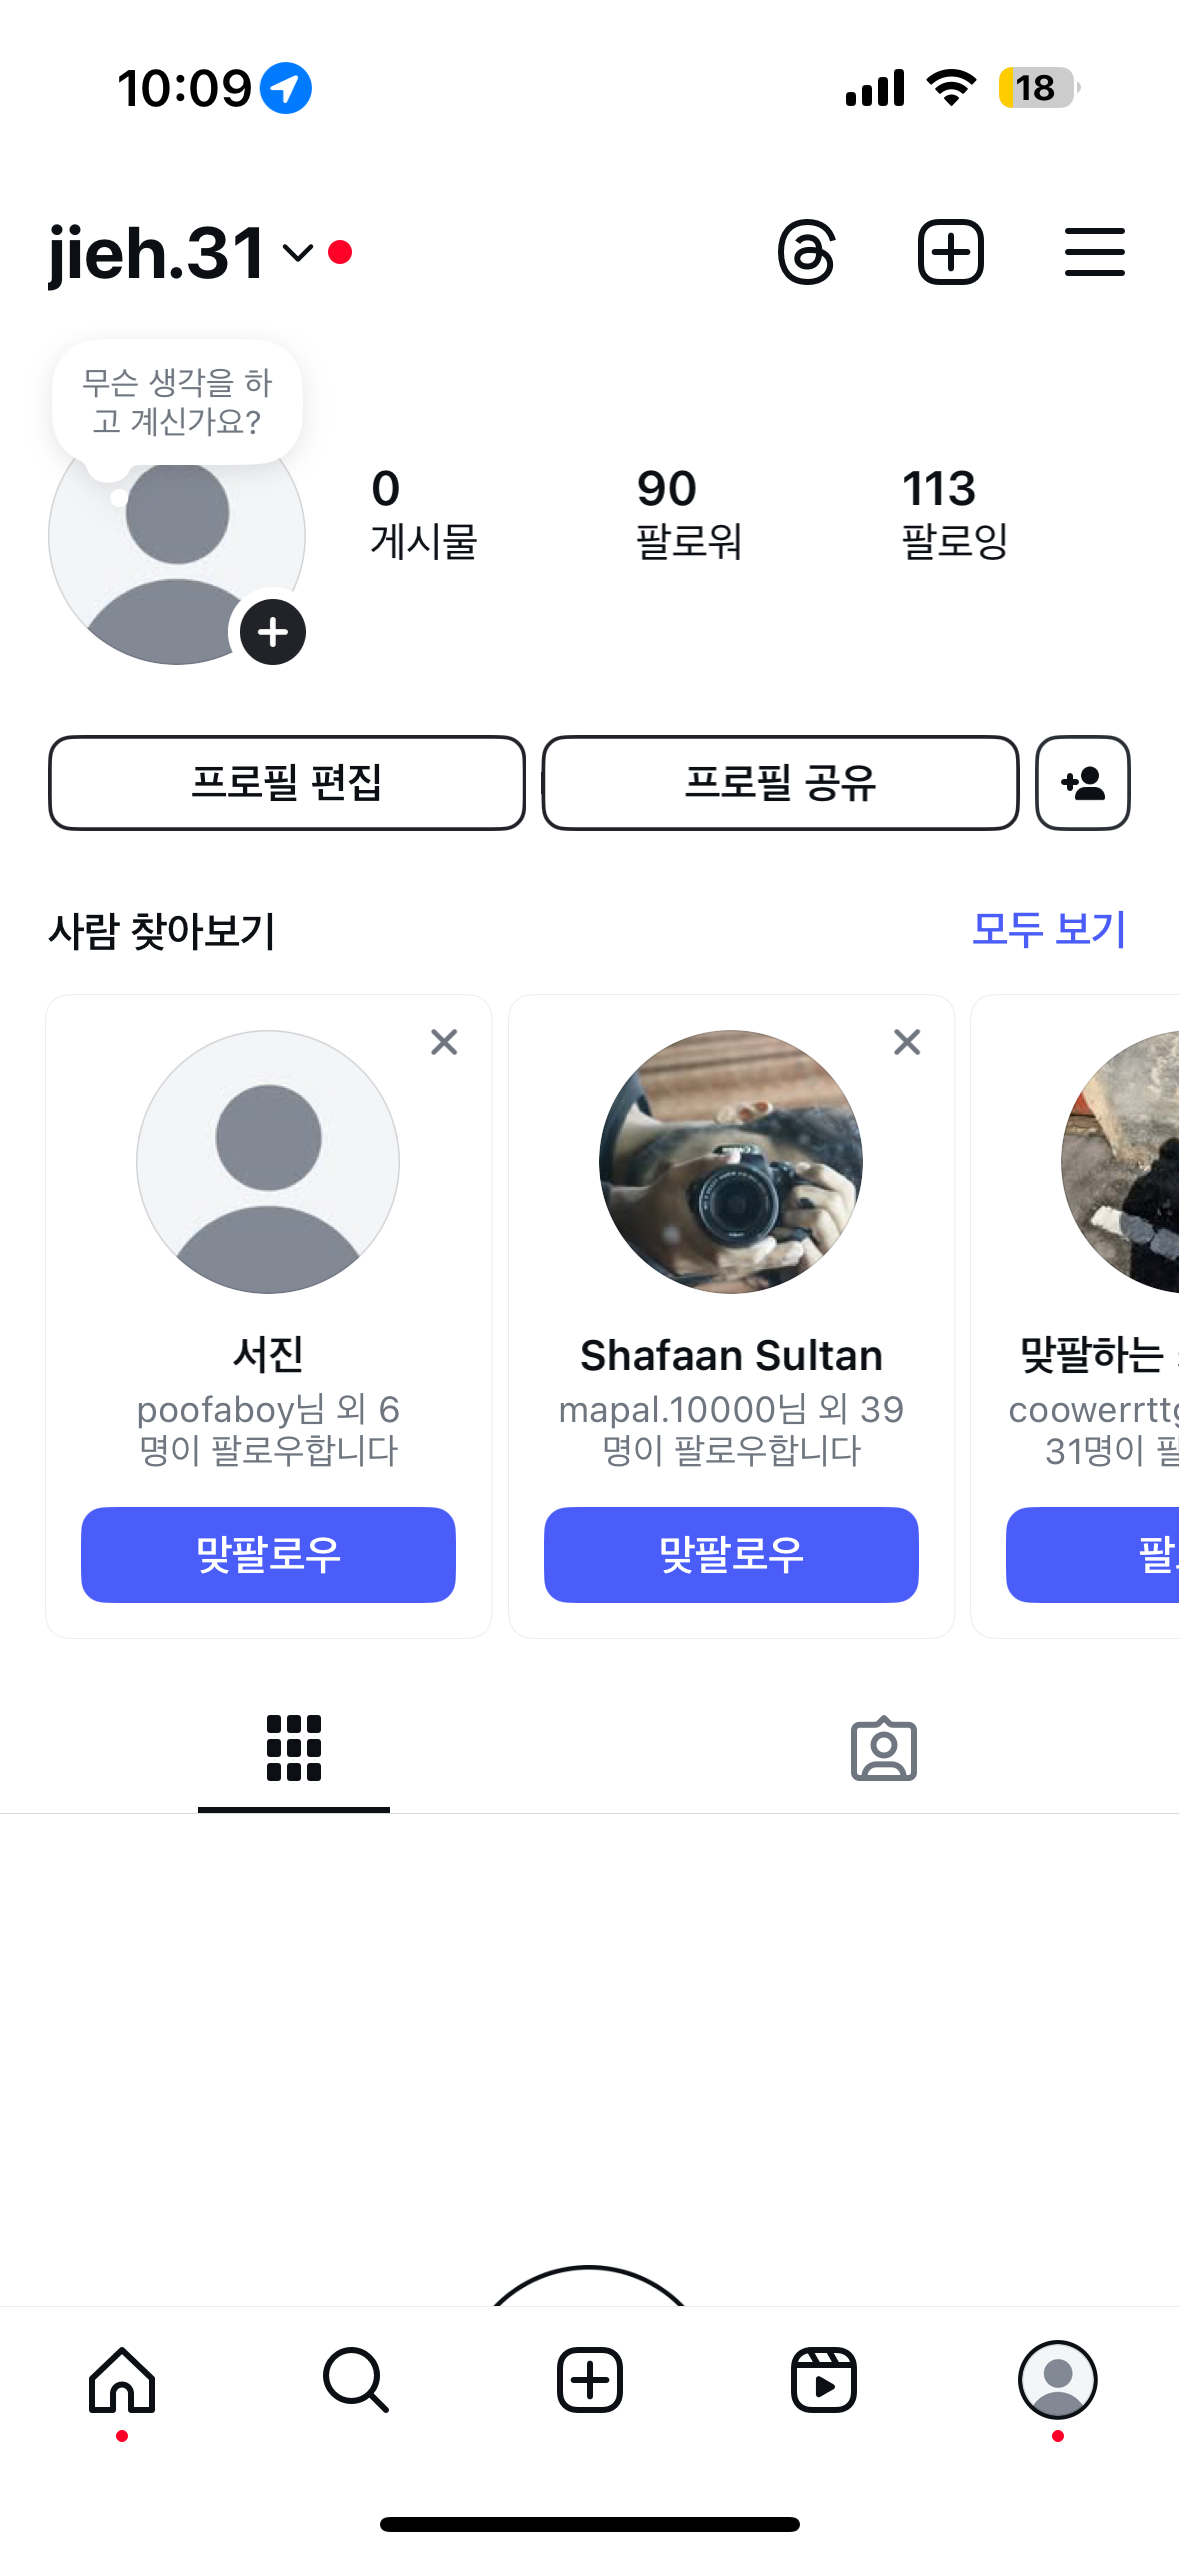Dismiss the 서진 suggestion card
This screenshot has height=2556, width=1179.
point(444,1042)
